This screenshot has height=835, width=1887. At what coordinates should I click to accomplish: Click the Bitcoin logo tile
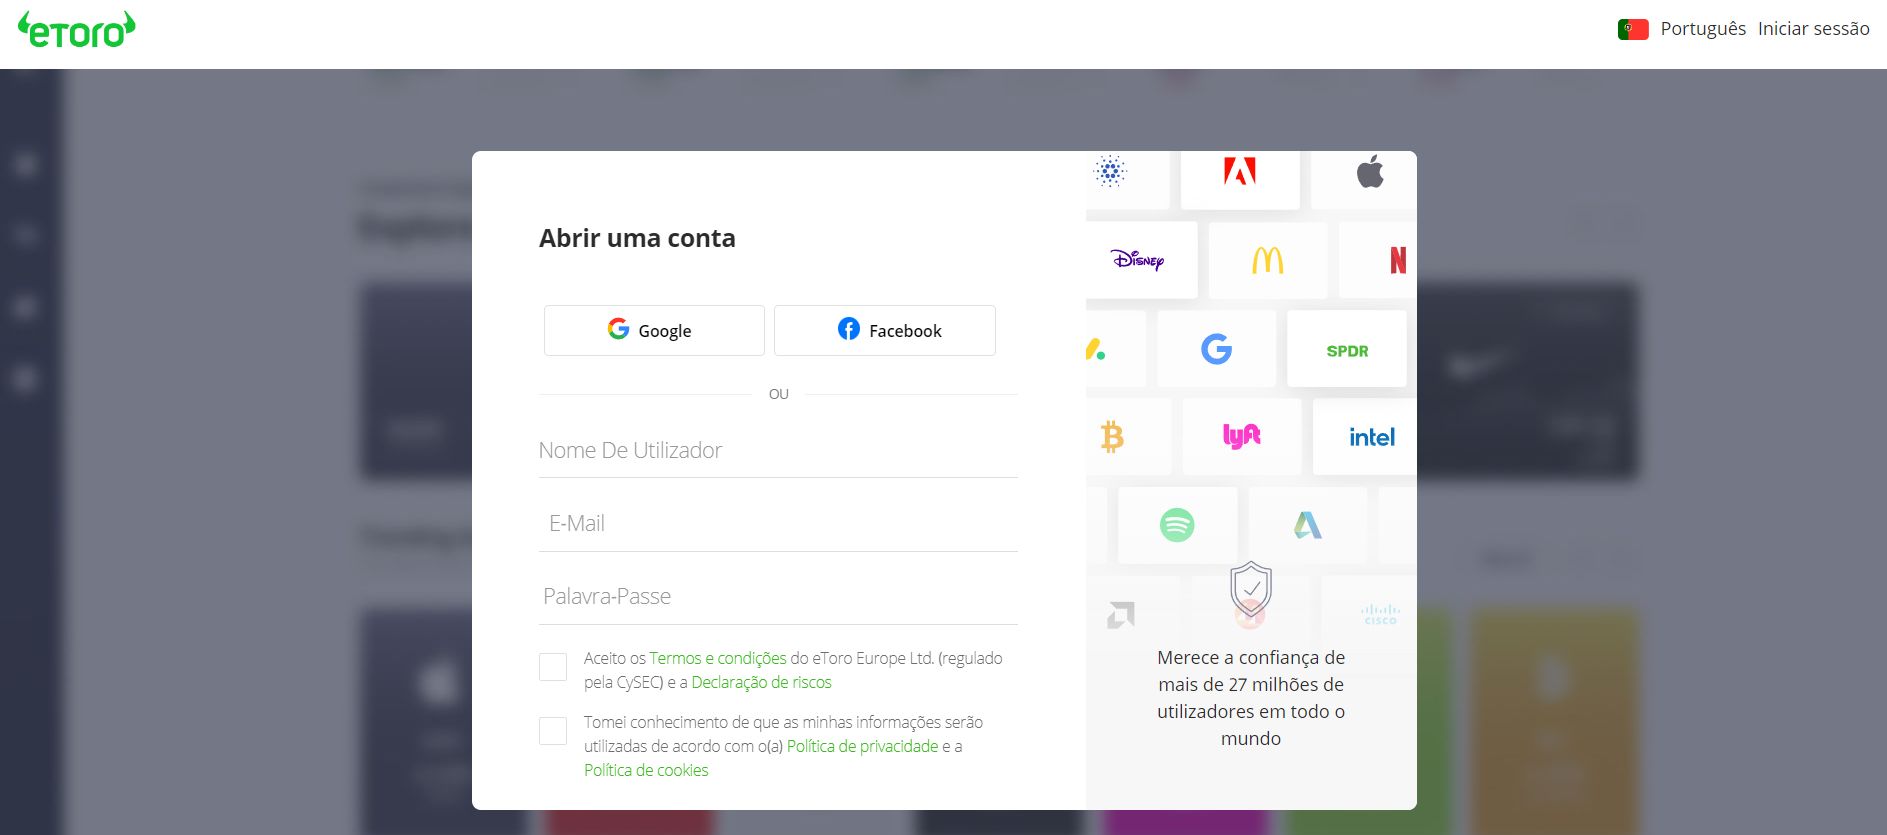click(1128, 437)
